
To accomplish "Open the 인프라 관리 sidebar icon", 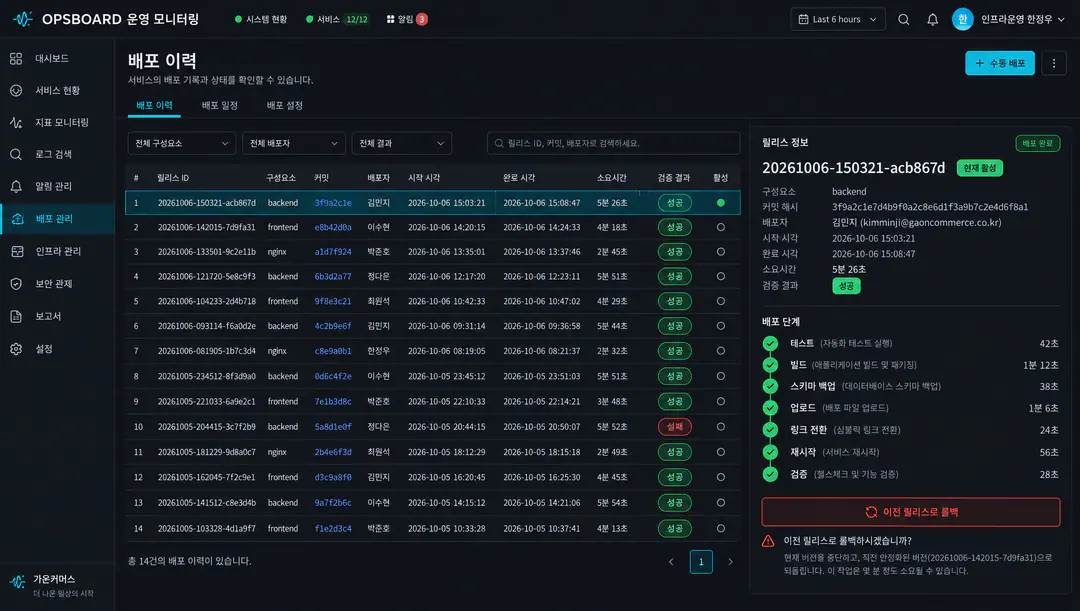I will 17,251.
